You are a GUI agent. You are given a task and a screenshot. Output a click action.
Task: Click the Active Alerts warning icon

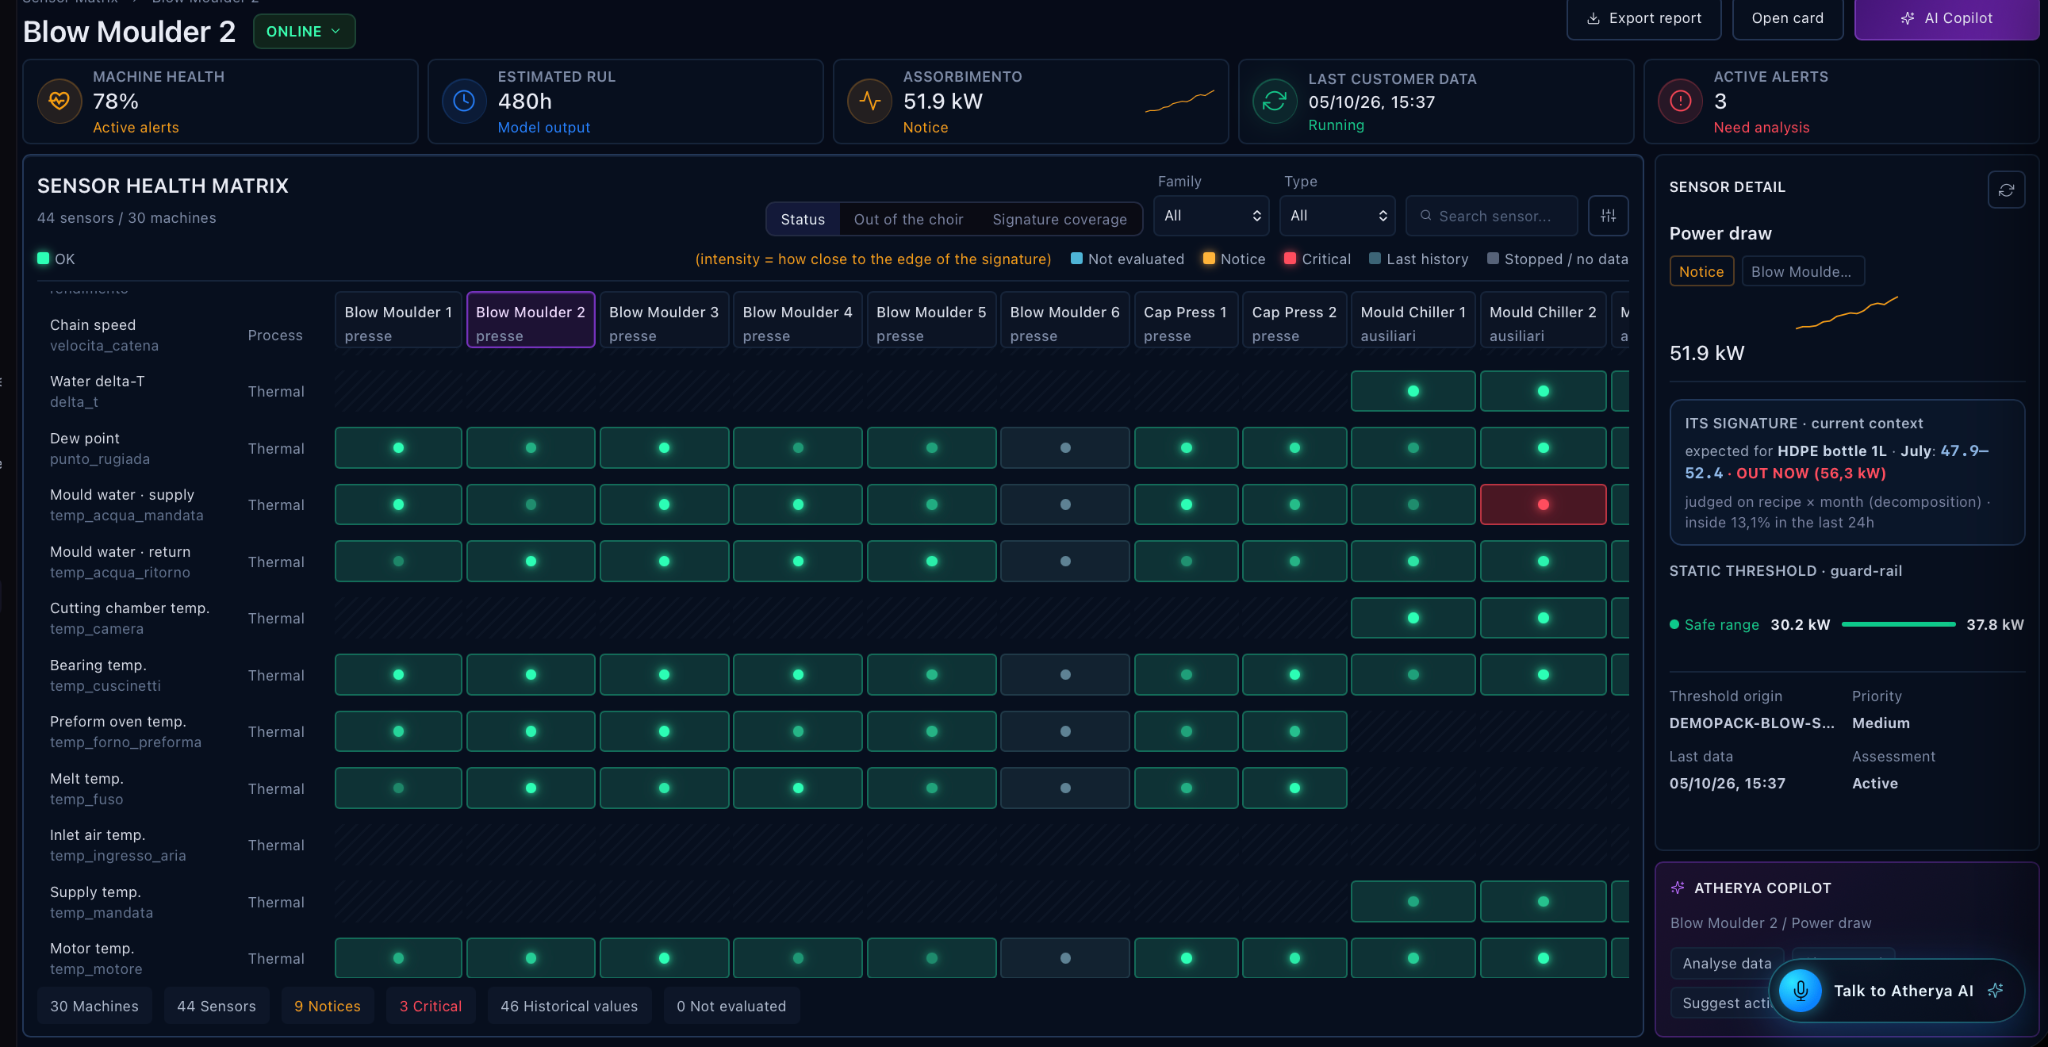tap(1680, 101)
